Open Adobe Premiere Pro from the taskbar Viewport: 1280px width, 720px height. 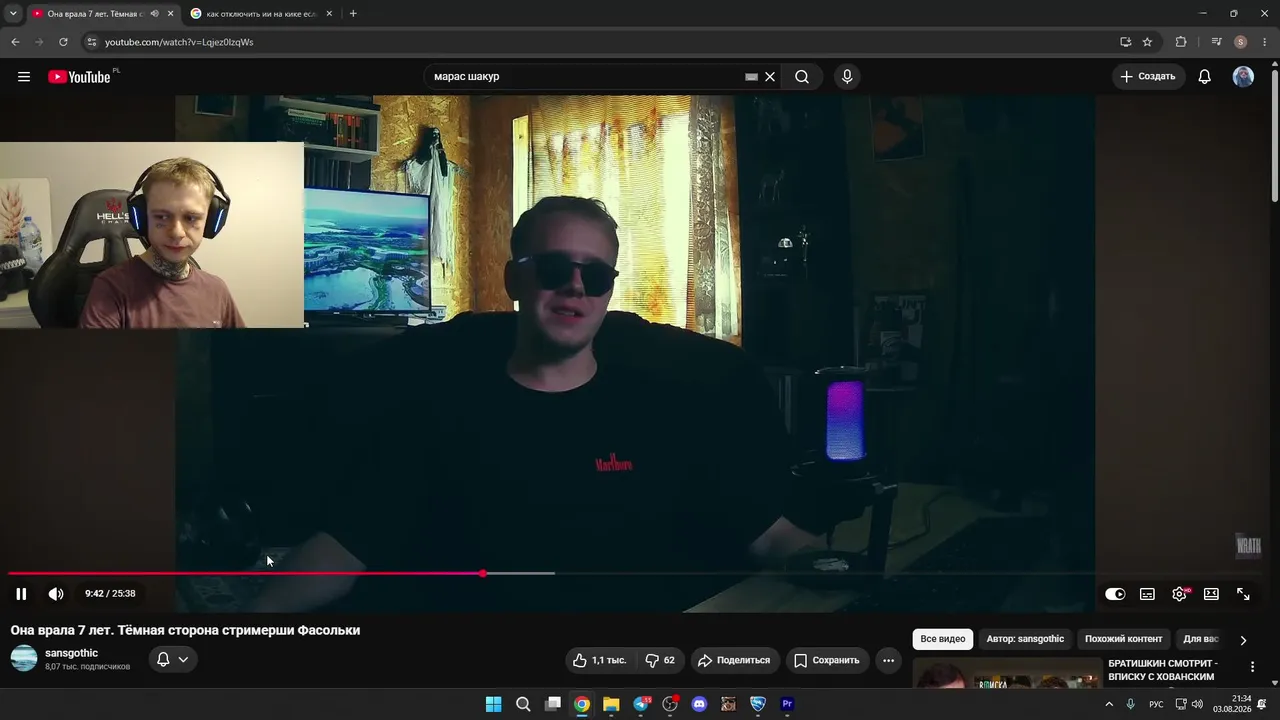(787, 704)
